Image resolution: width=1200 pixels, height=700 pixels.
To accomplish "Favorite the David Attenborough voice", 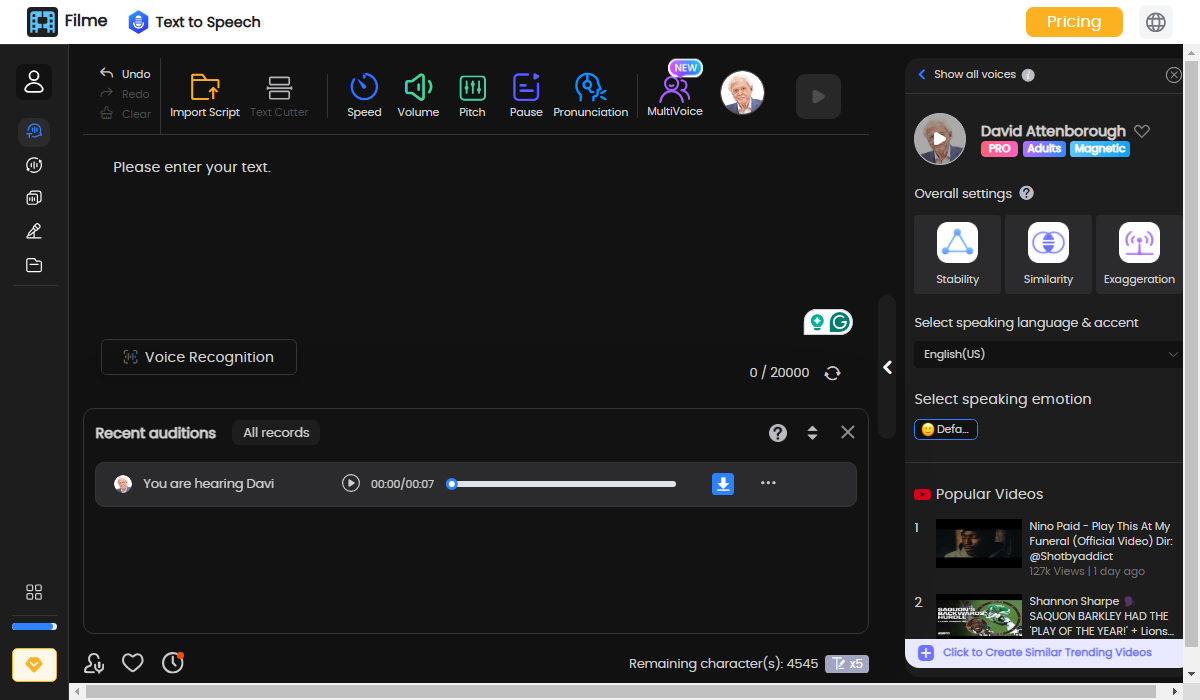I will click(1142, 131).
